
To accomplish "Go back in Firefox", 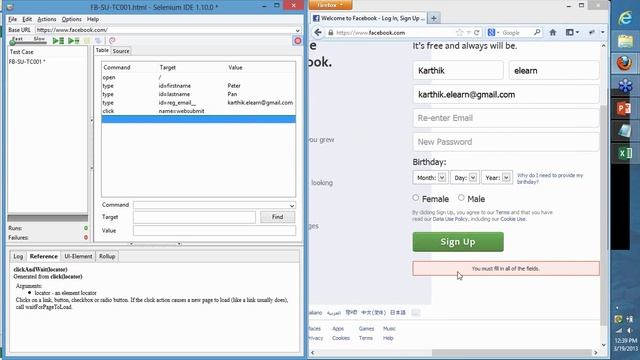I will point(318,32).
